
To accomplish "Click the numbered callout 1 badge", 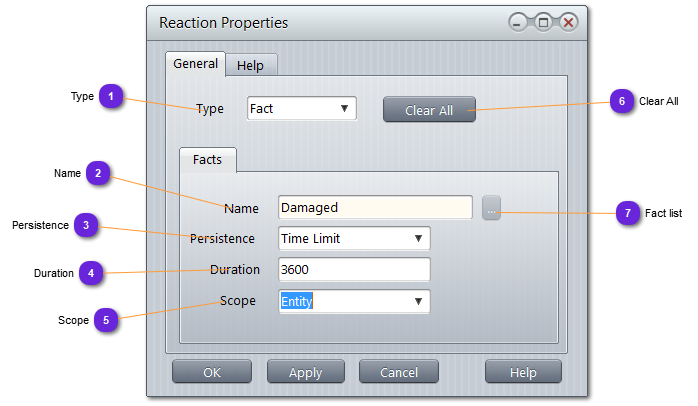I will 112,97.
